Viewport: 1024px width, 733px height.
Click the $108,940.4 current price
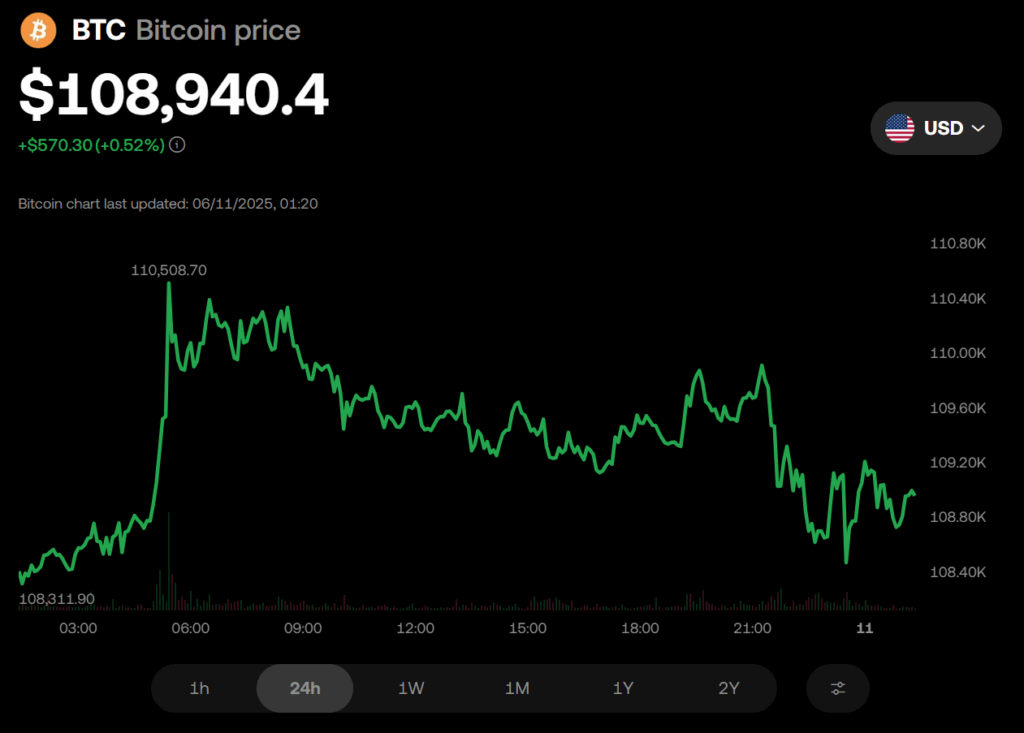tap(174, 95)
